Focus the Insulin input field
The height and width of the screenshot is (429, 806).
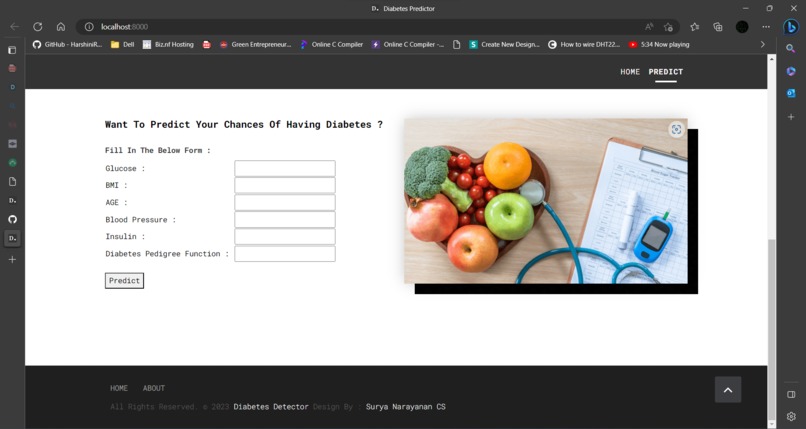tap(285, 236)
